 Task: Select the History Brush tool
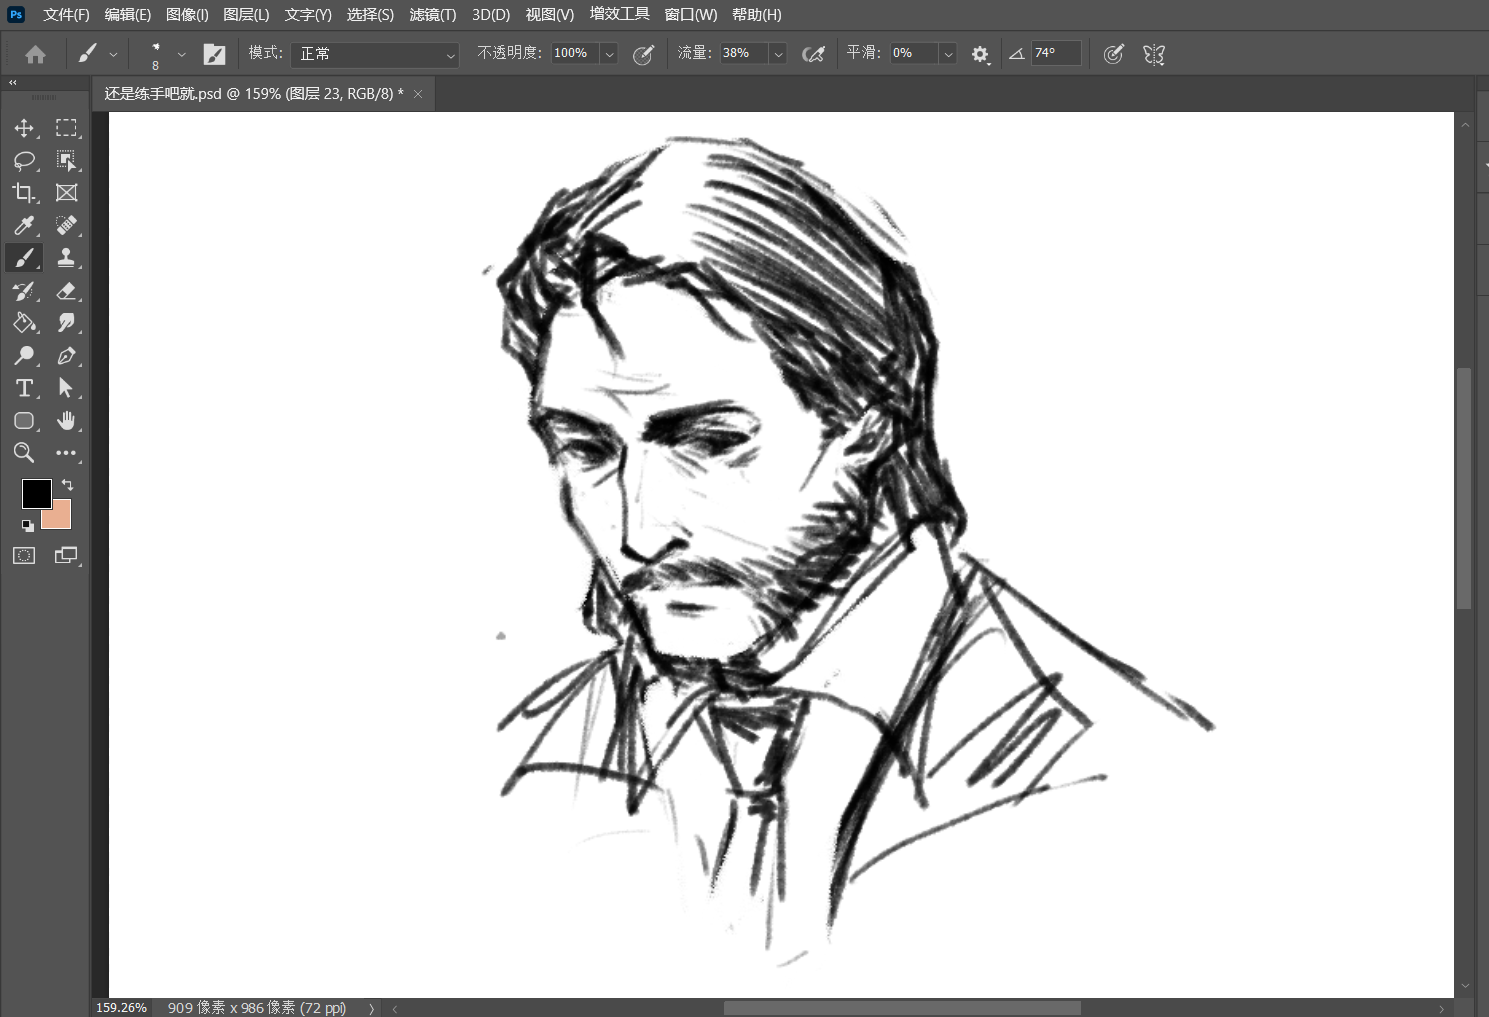[x=24, y=291]
